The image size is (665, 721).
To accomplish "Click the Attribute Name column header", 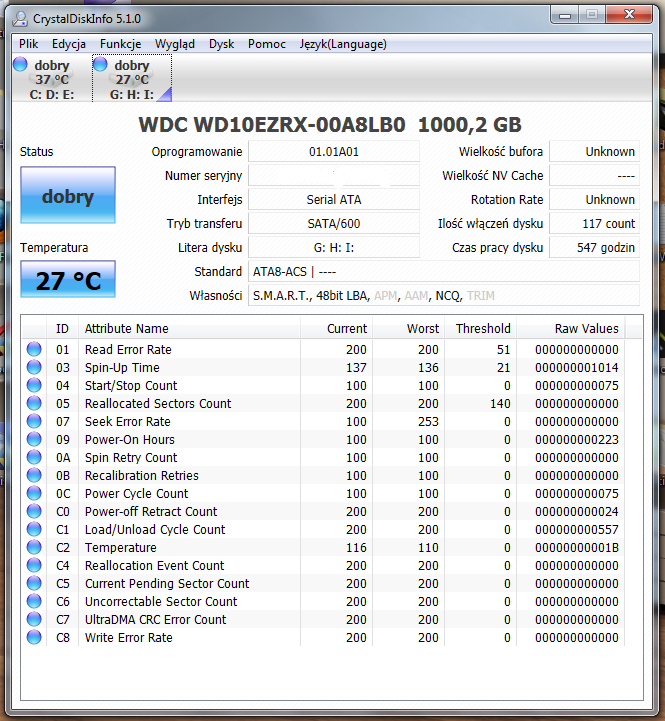I will tap(189, 328).
